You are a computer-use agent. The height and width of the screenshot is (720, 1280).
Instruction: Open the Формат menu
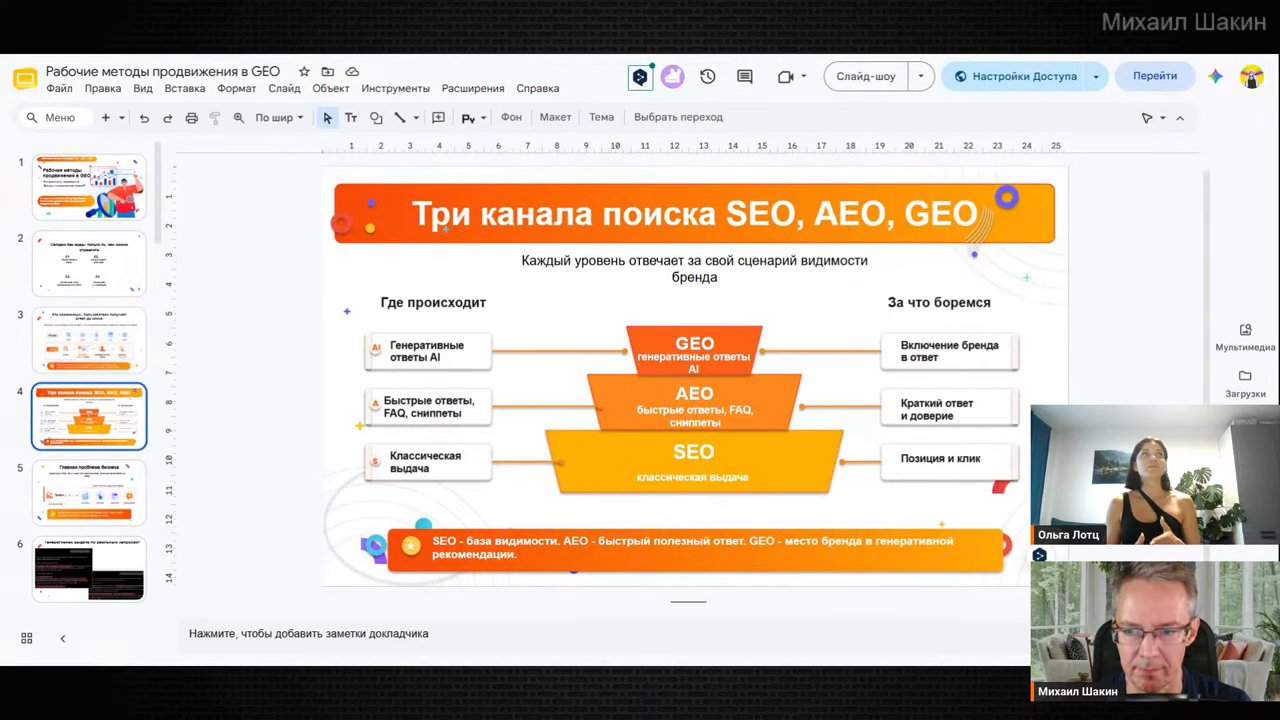(237, 89)
